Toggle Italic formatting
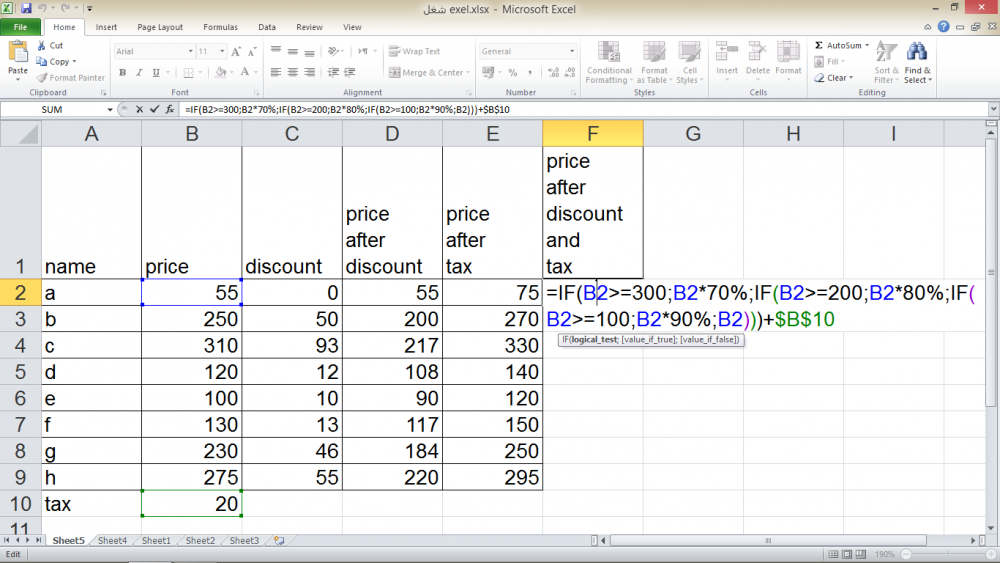This screenshot has height=563, width=1000. 139,73
